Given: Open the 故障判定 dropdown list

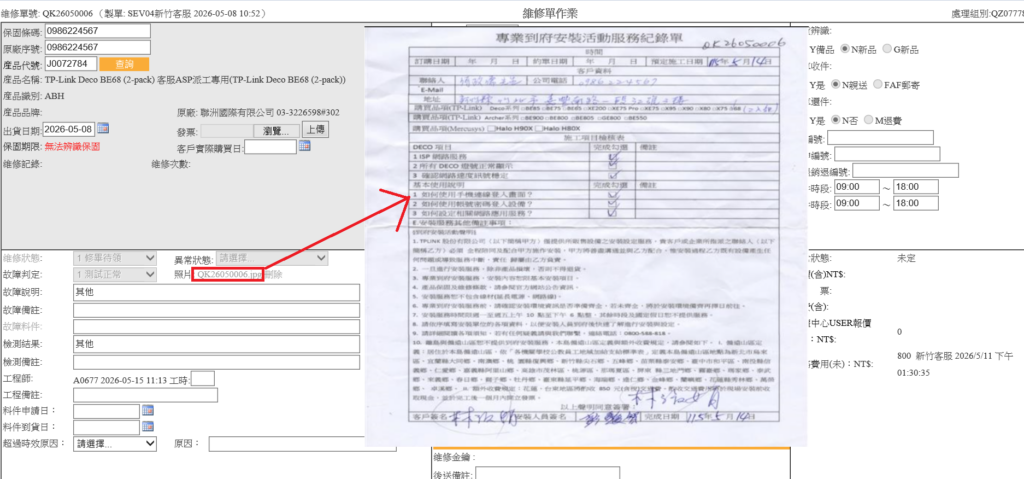Looking at the screenshot, I should [x=115, y=275].
